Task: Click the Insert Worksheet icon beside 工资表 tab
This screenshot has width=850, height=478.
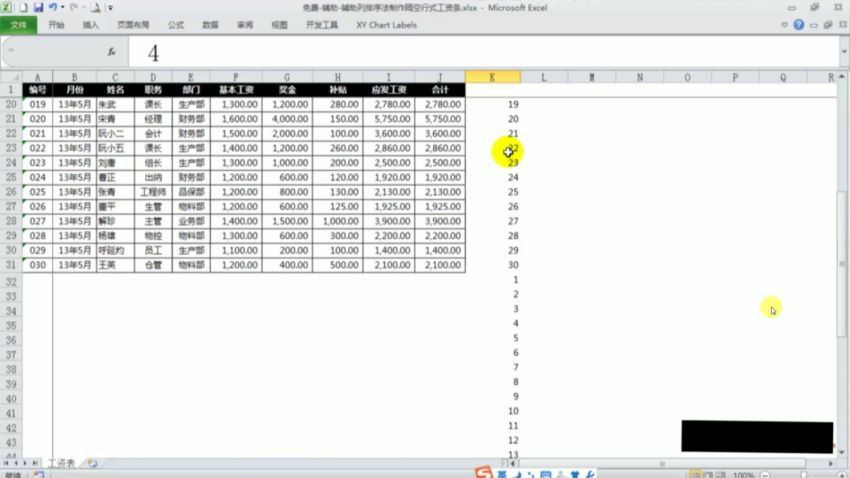Action: (x=92, y=464)
